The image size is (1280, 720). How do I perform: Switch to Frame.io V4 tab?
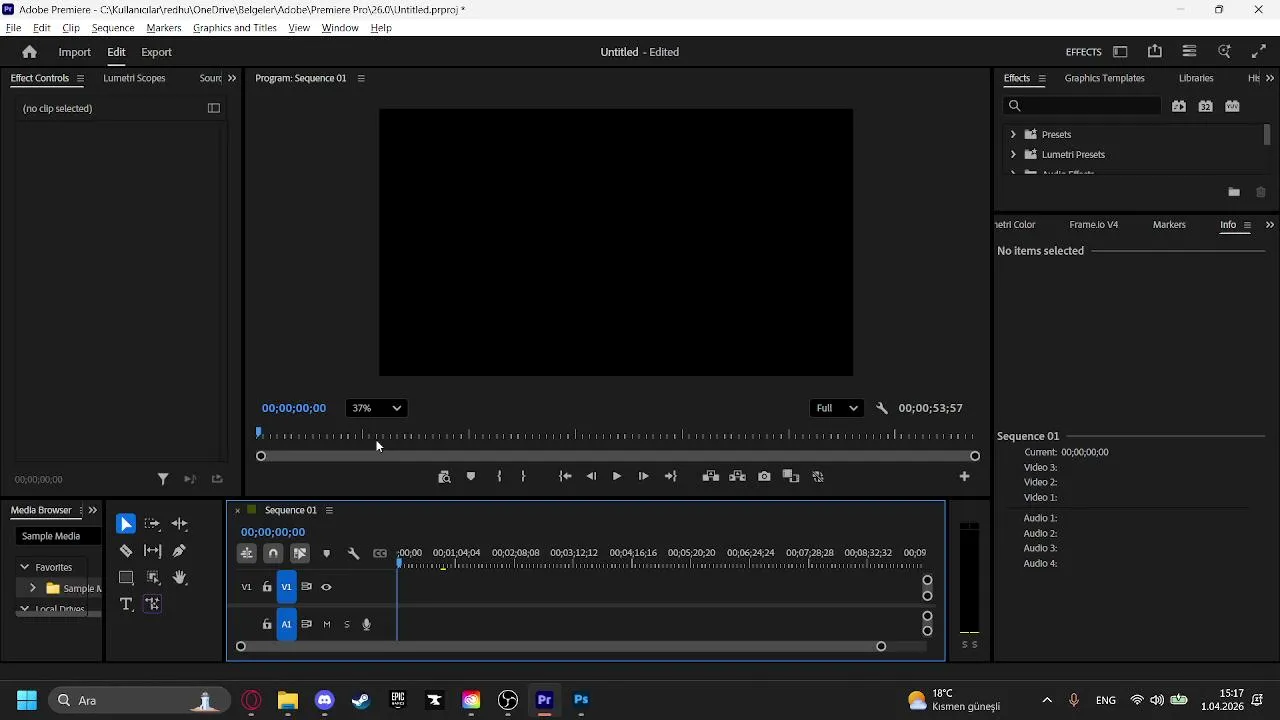[x=1094, y=225]
